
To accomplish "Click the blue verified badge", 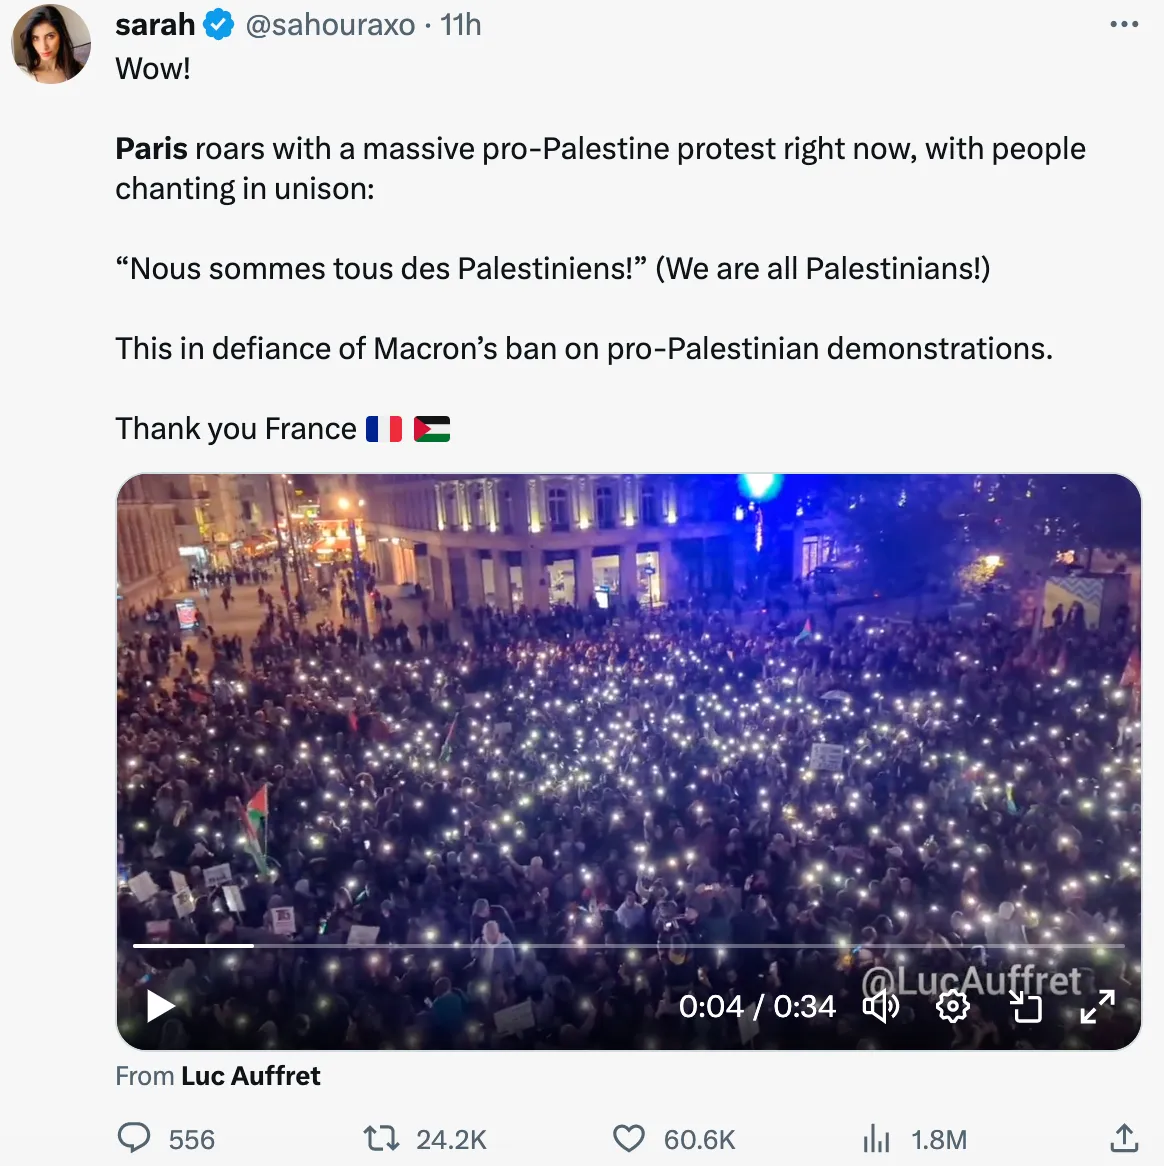I will click(219, 24).
